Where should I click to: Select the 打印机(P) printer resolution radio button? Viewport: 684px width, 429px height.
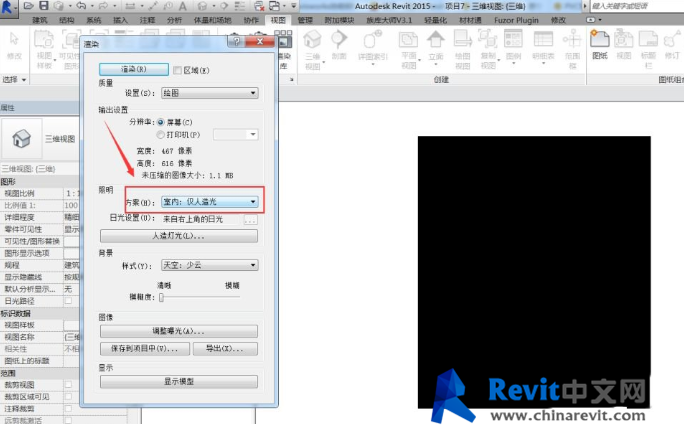(161, 135)
